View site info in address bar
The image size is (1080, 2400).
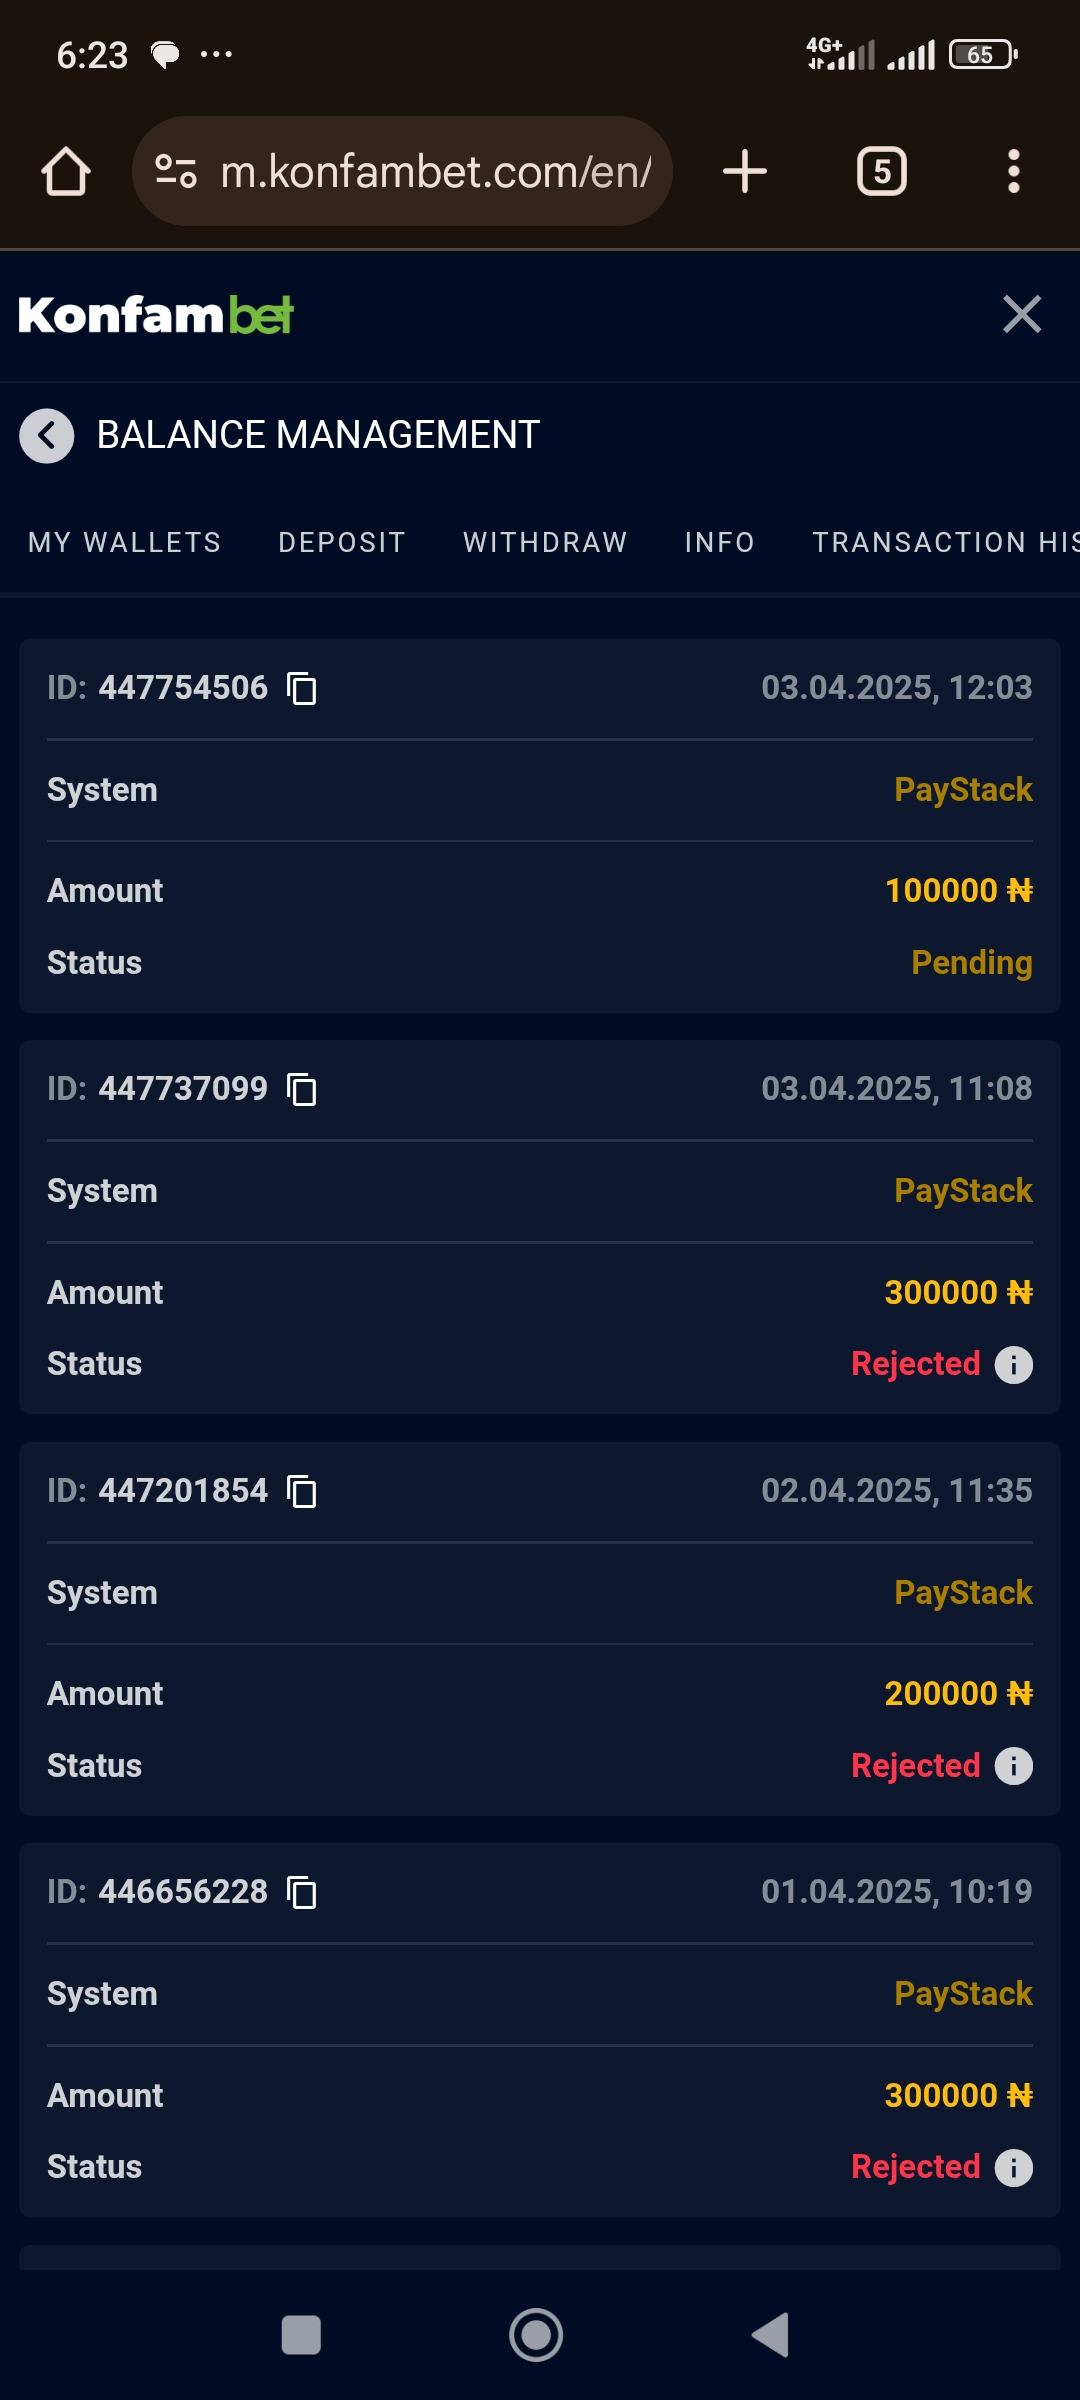[x=176, y=172]
